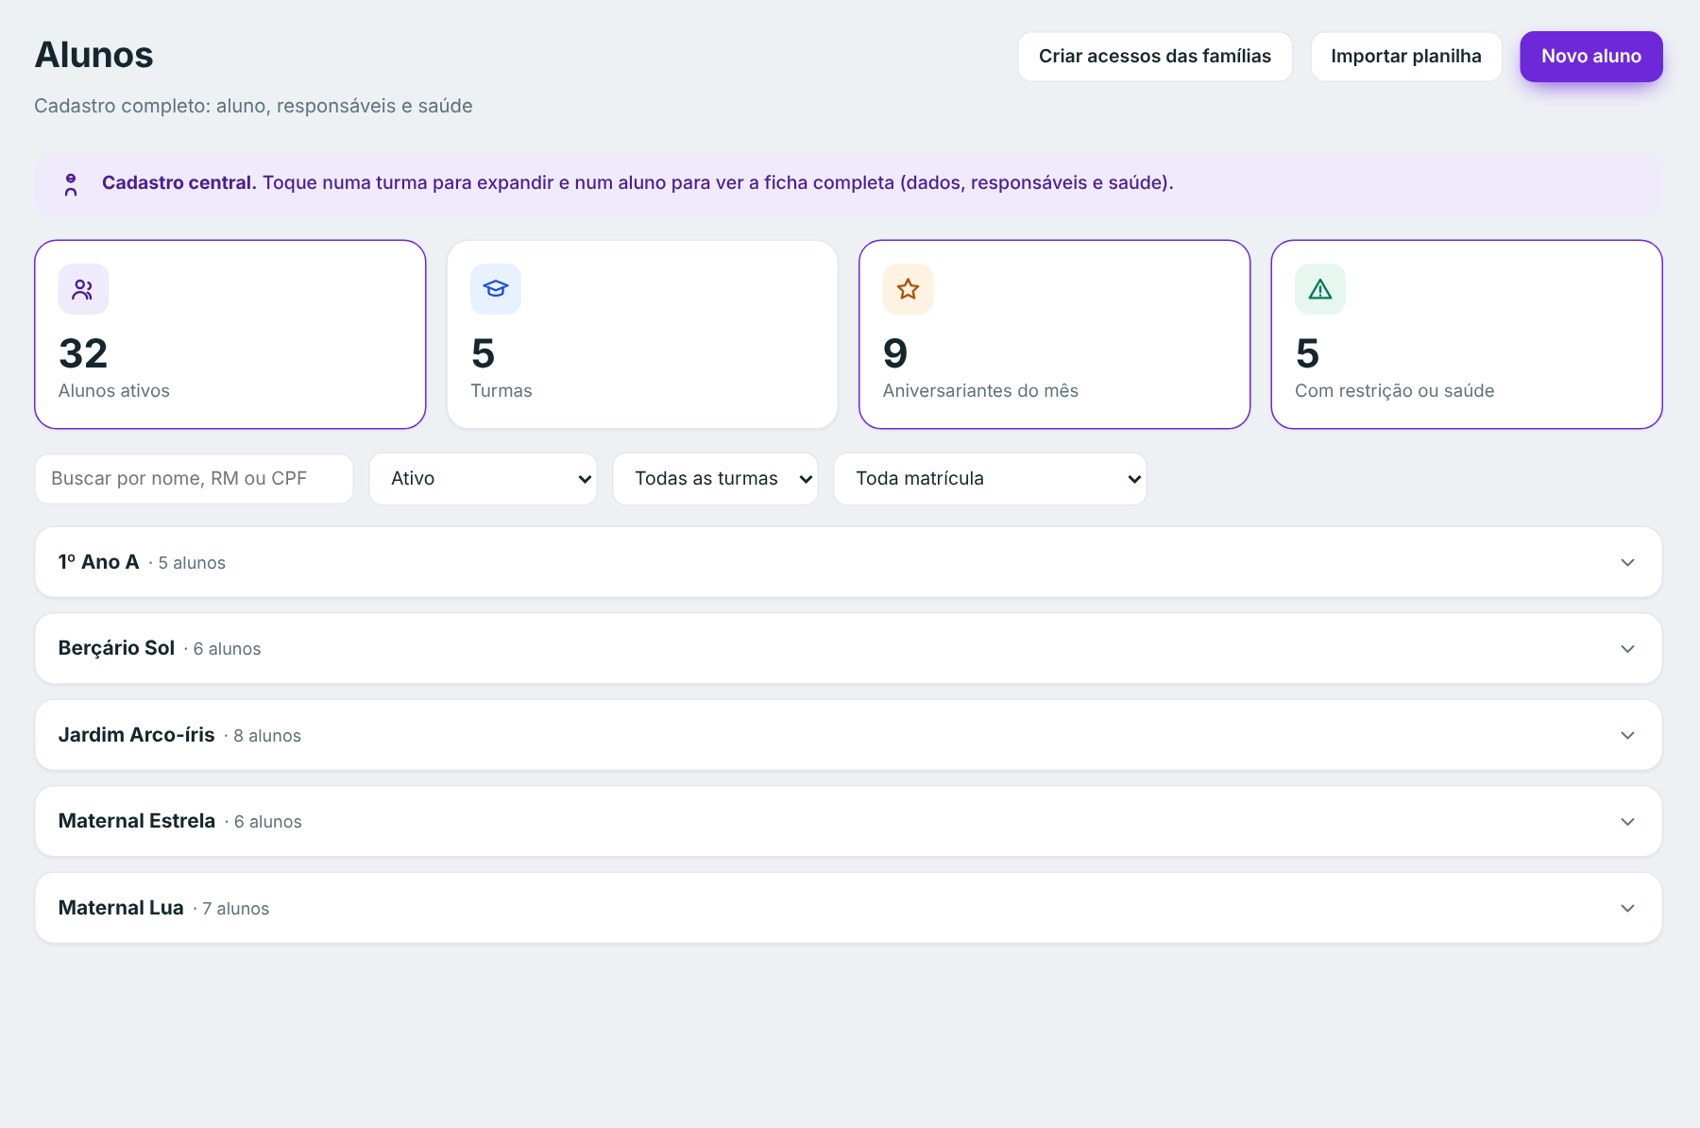Click the Novo aluno button
This screenshot has width=1700, height=1128.
tap(1591, 56)
